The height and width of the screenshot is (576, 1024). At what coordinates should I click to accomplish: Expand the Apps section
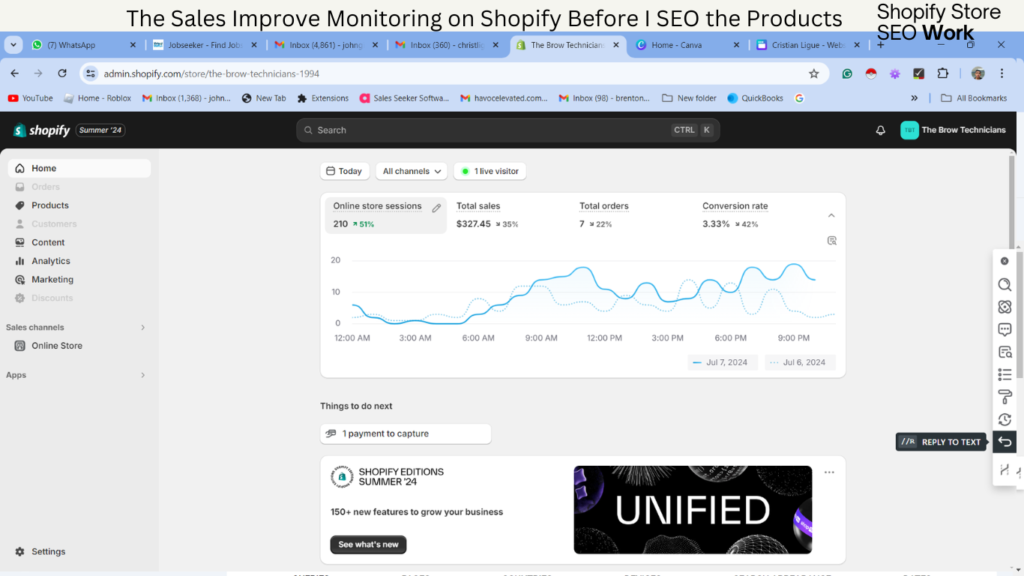[x=142, y=375]
